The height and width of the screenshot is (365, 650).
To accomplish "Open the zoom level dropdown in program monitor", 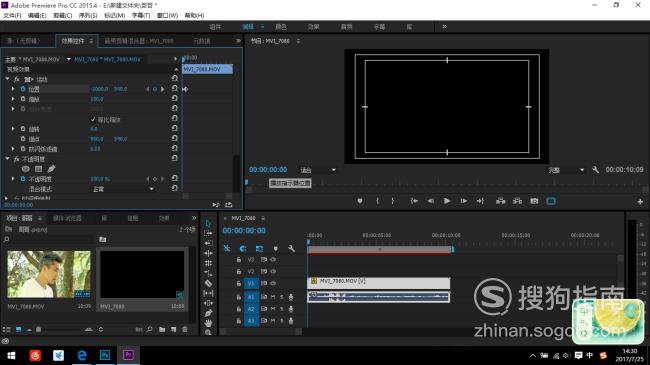I will (318, 170).
